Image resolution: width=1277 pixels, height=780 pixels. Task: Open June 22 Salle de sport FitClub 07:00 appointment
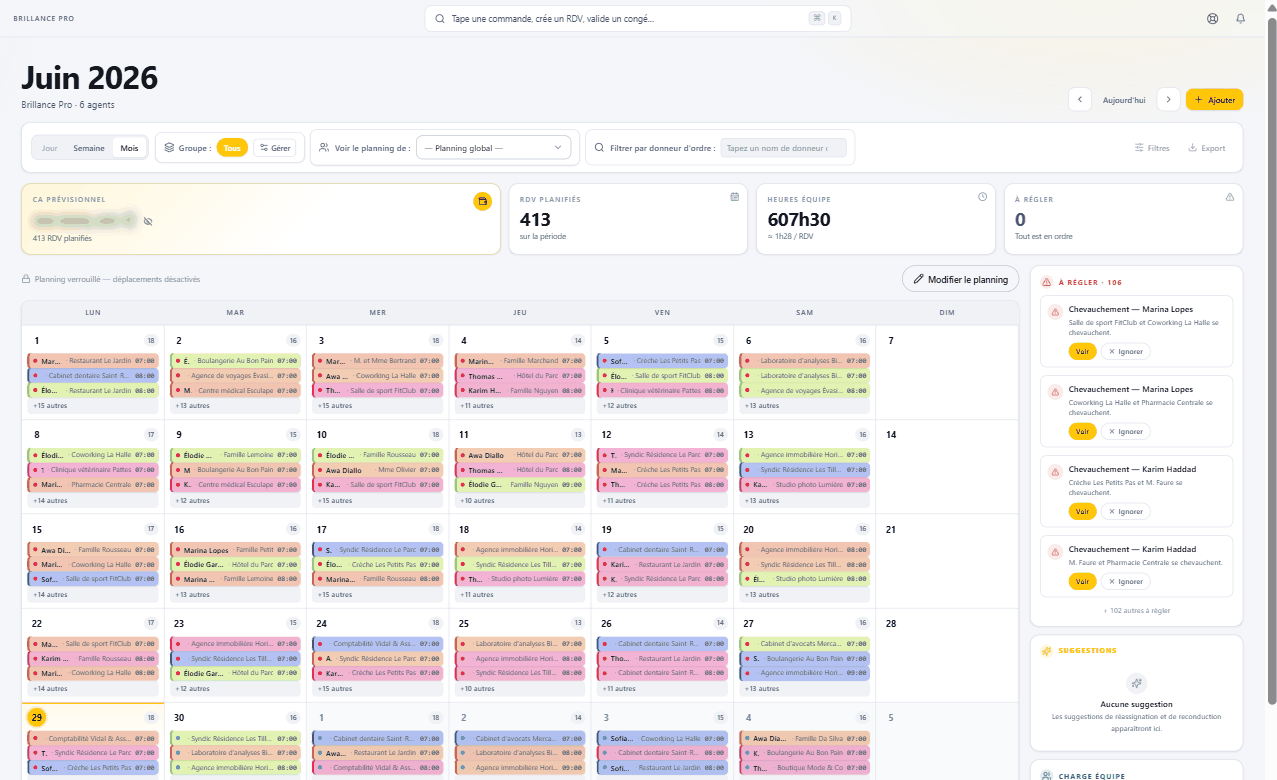point(93,643)
